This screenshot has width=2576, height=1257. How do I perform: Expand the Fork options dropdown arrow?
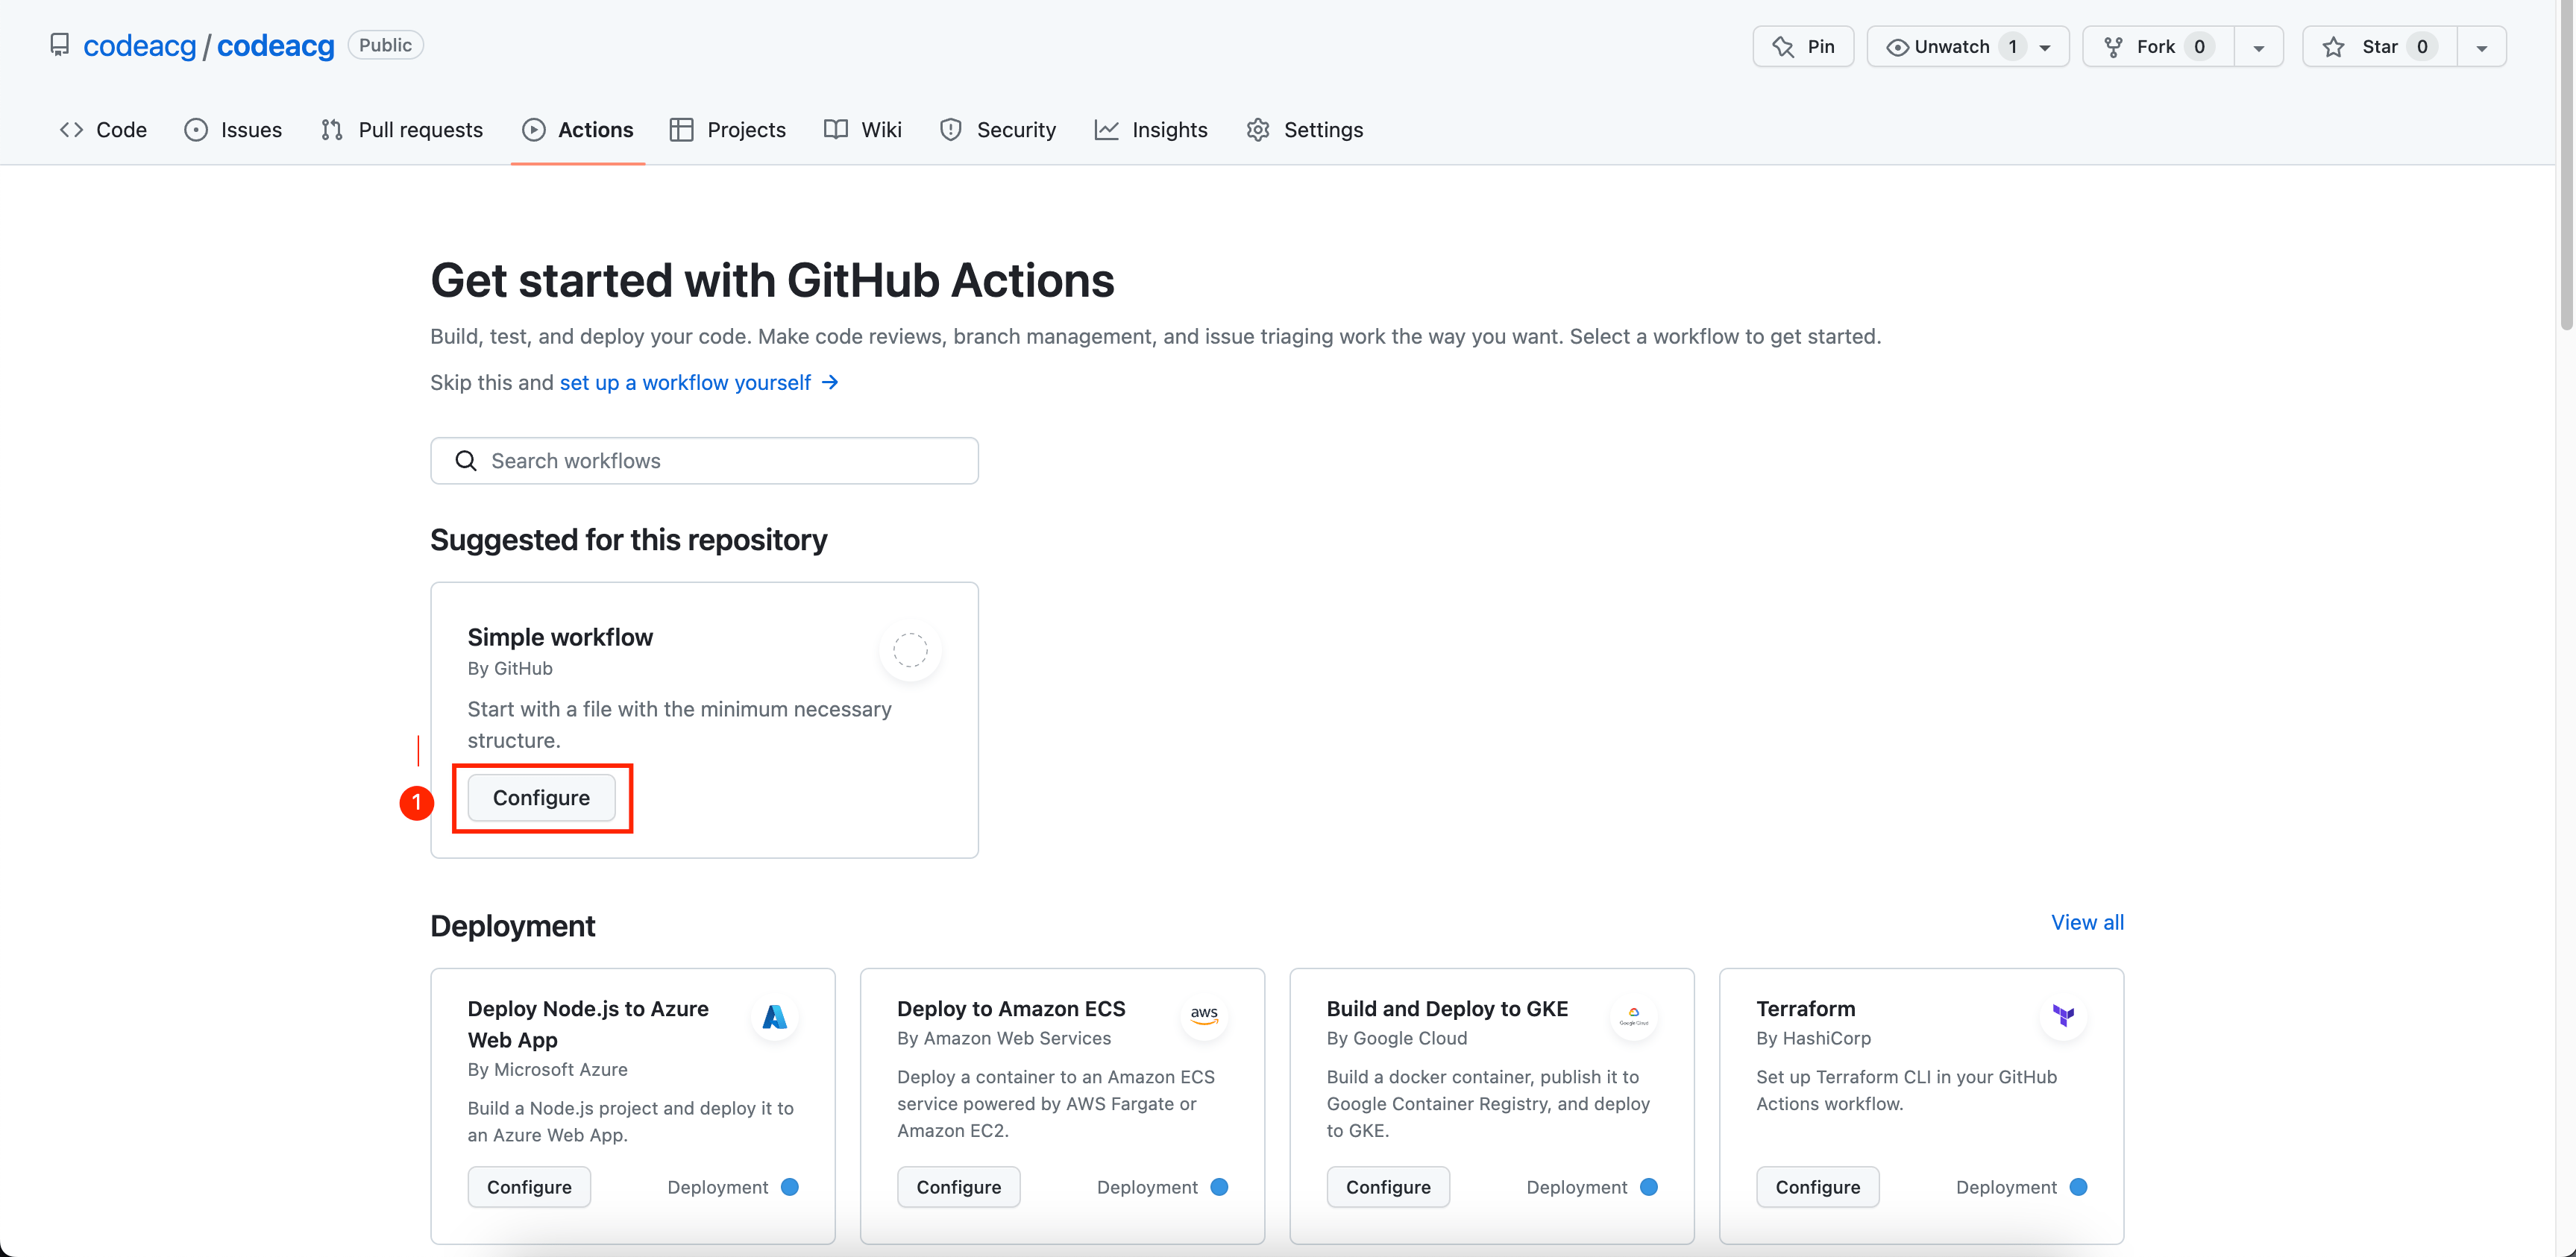[x=2258, y=47]
